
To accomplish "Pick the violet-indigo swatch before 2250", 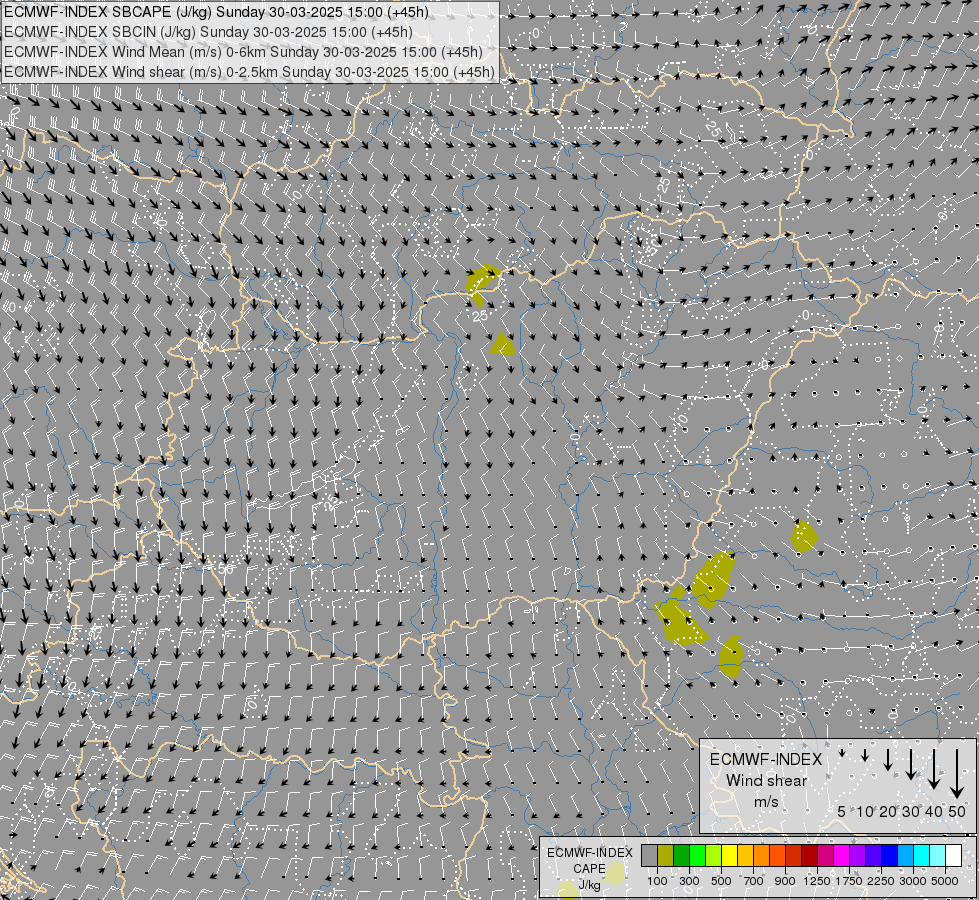I will (x=874, y=856).
